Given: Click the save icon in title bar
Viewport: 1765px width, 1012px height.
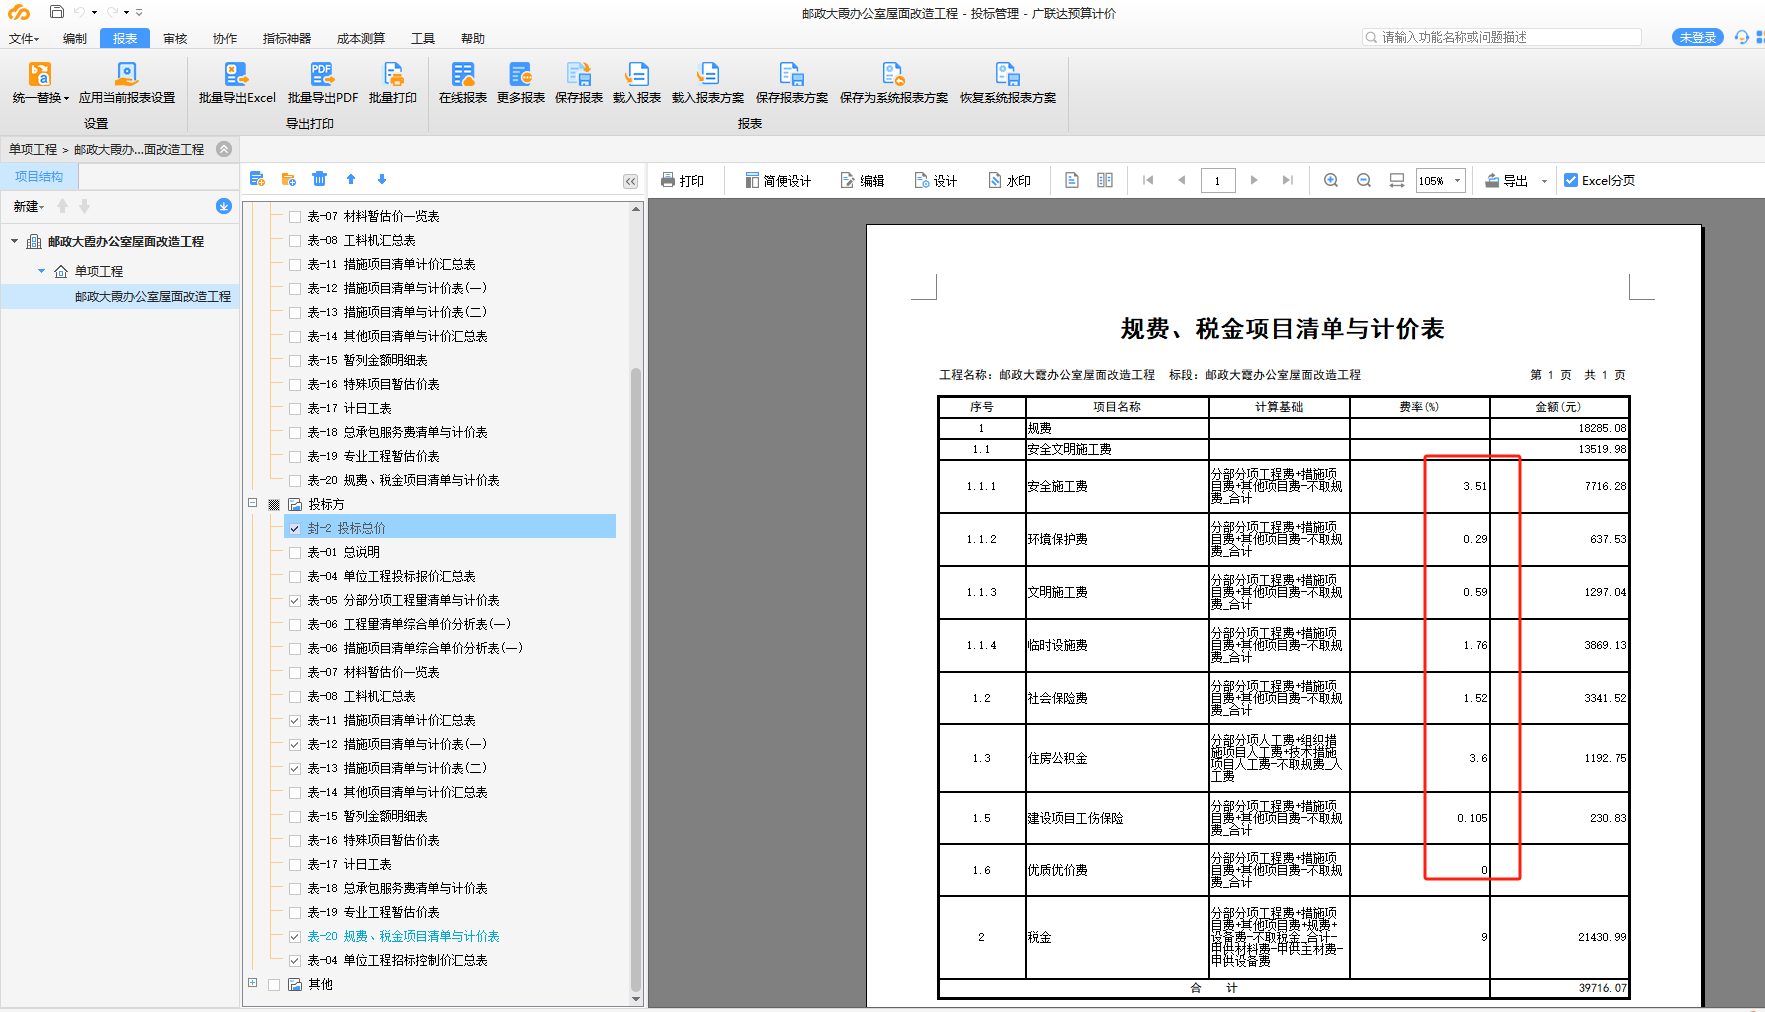Looking at the screenshot, I should 57,12.
